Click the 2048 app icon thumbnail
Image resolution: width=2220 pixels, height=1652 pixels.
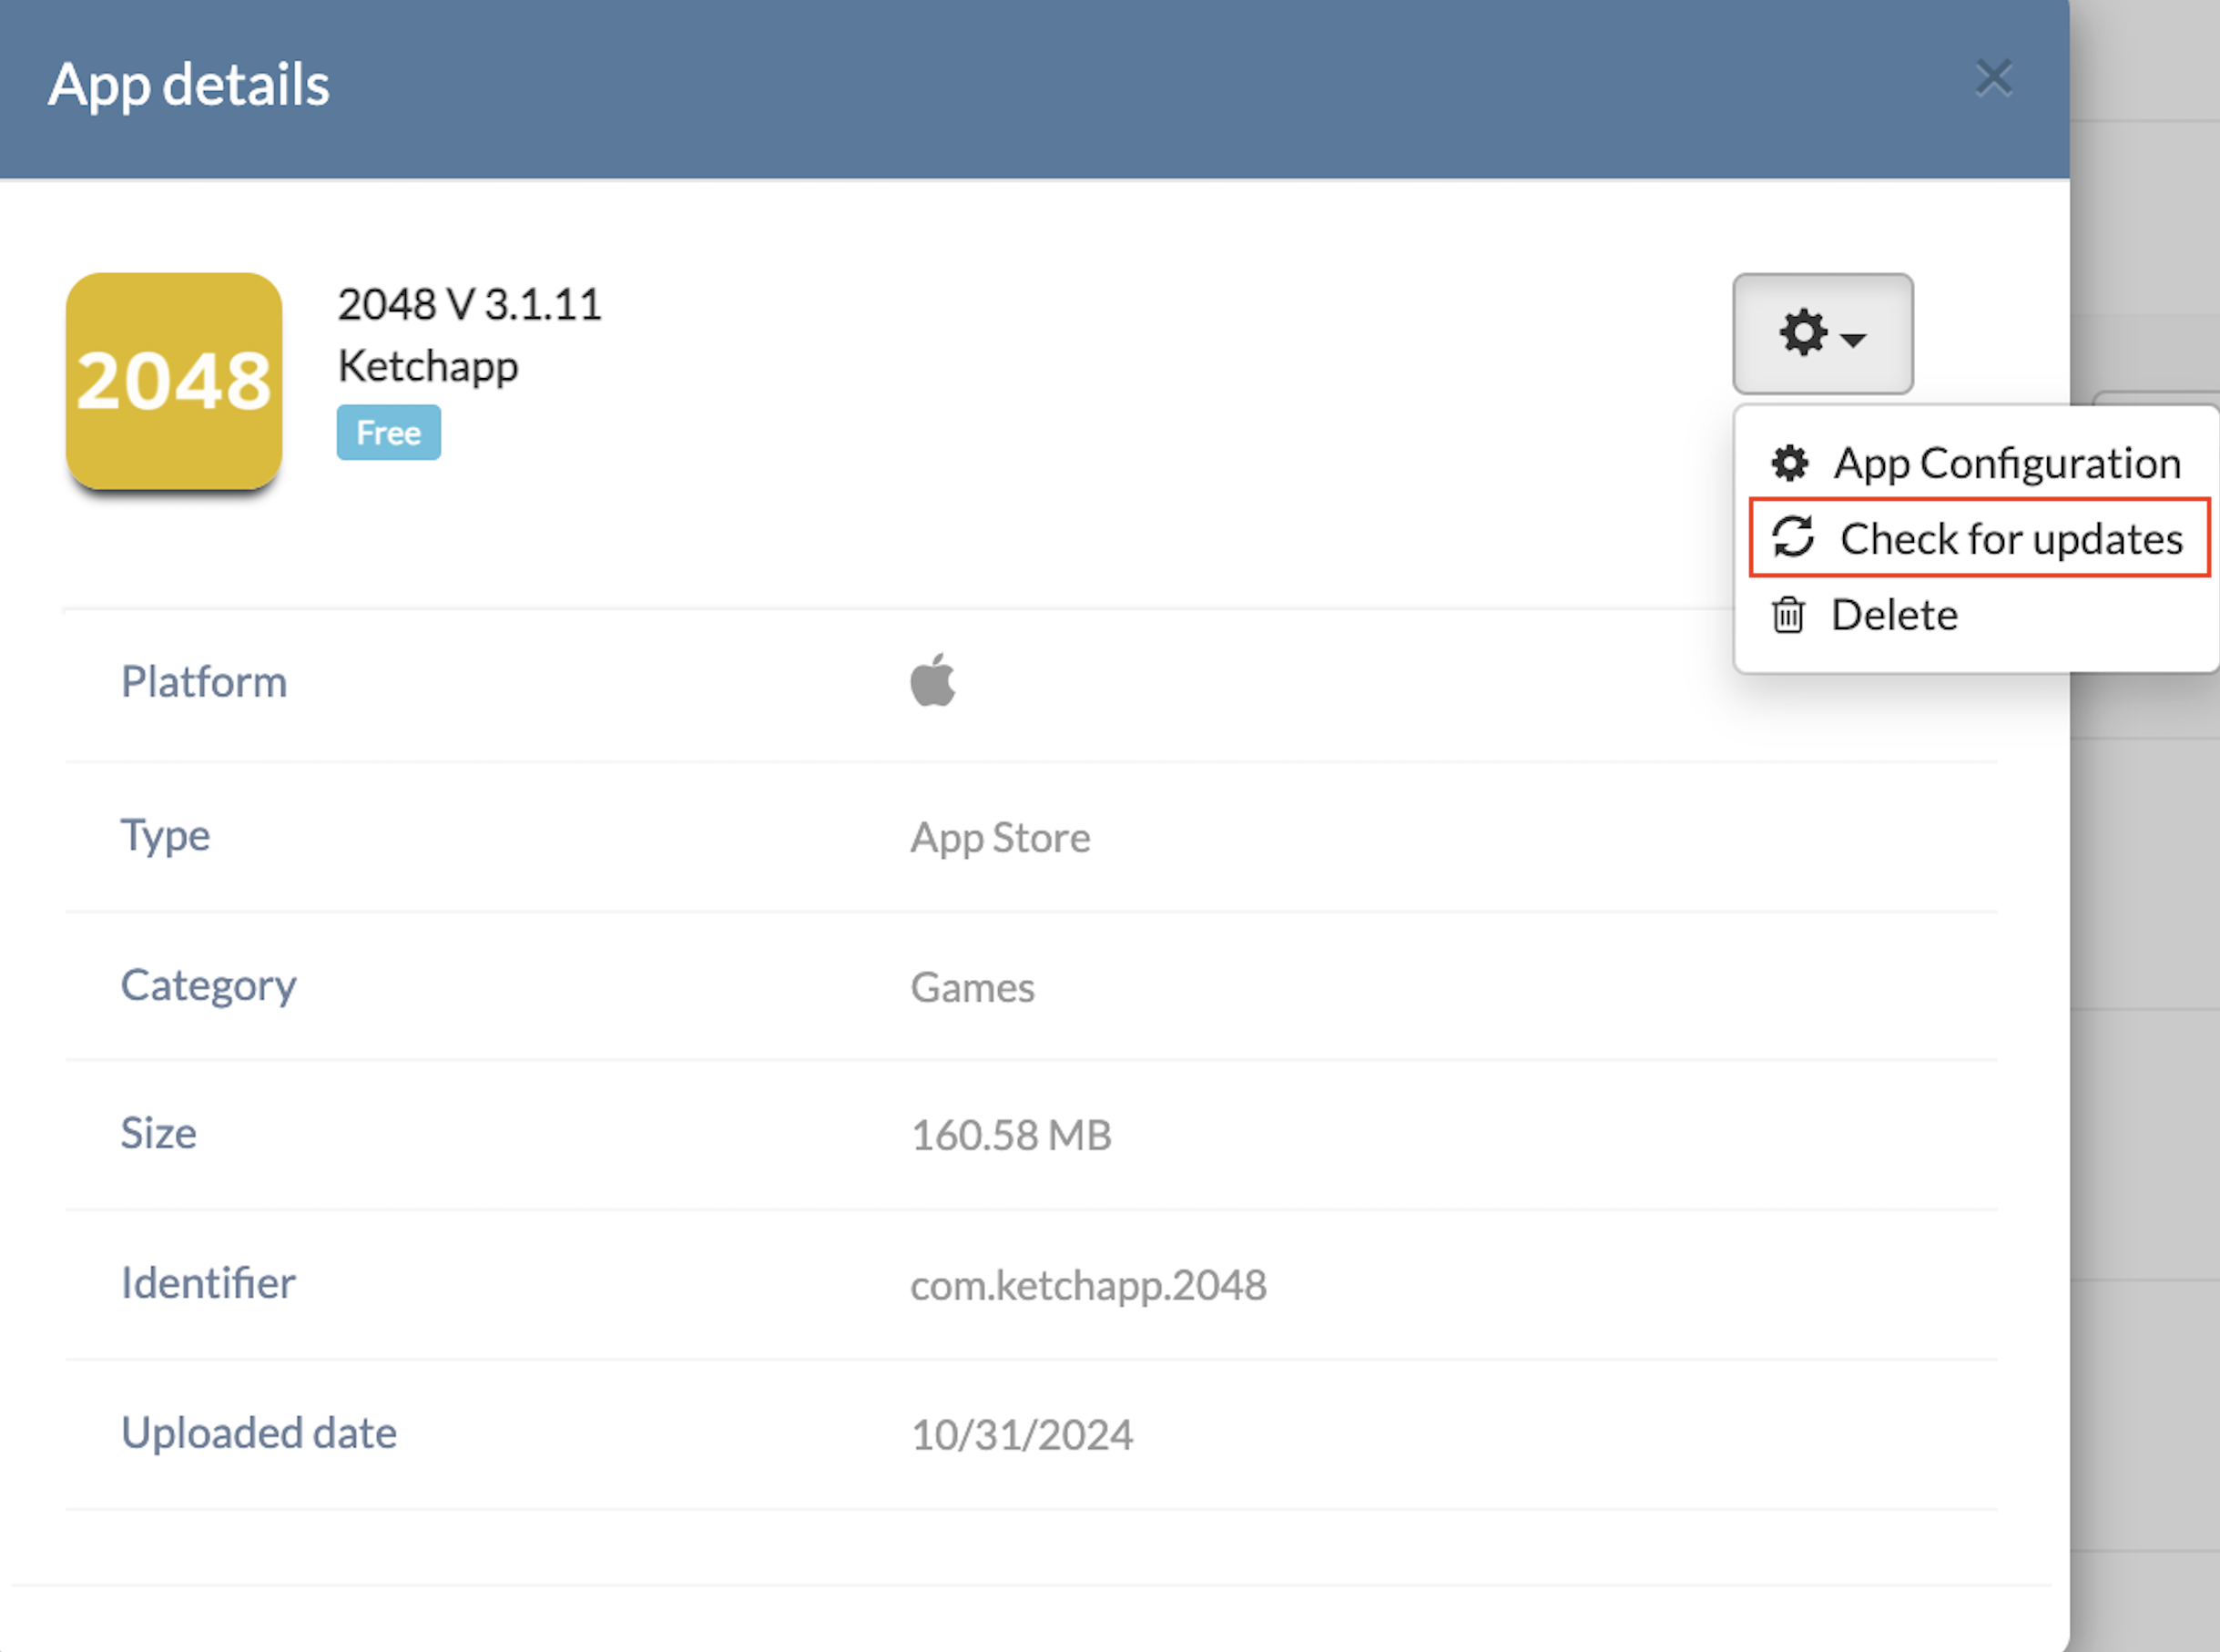174,381
